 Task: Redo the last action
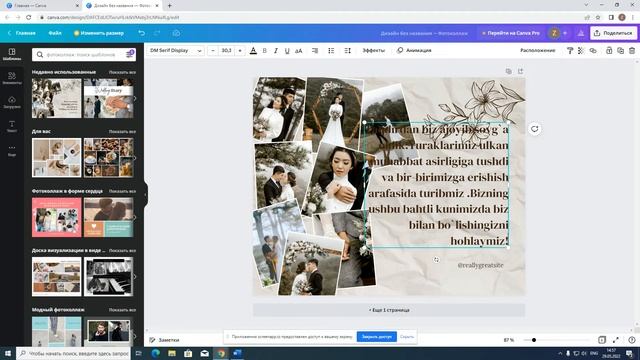[157, 33]
